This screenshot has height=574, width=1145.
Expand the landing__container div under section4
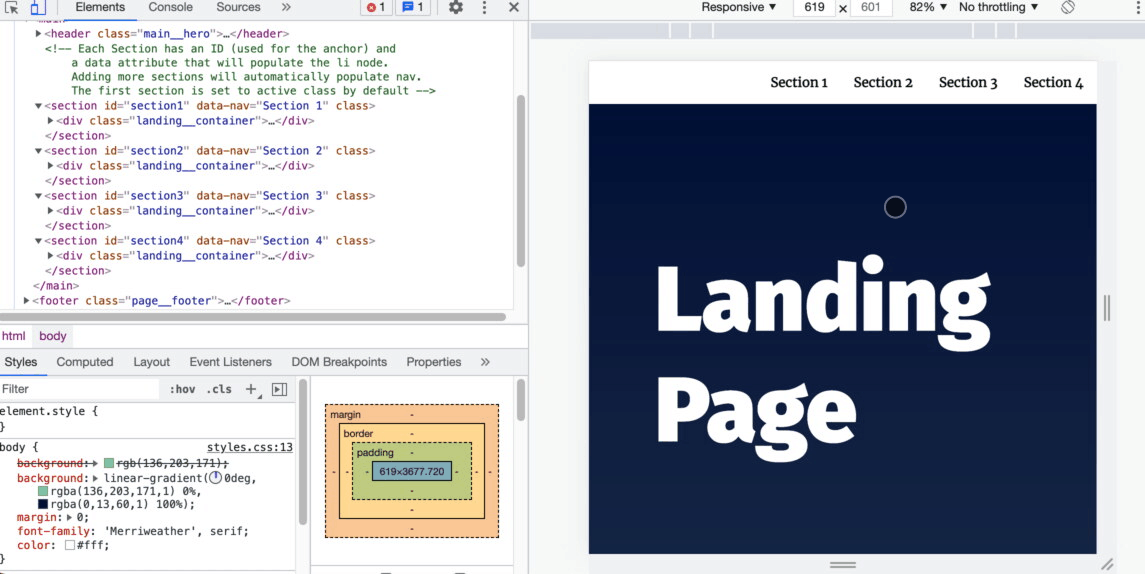(x=50, y=256)
